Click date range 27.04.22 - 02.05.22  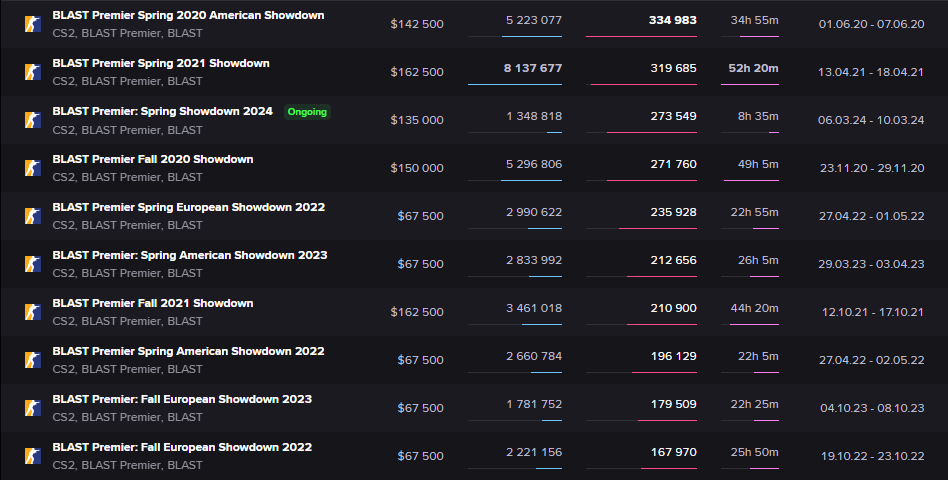coord(871,360)
